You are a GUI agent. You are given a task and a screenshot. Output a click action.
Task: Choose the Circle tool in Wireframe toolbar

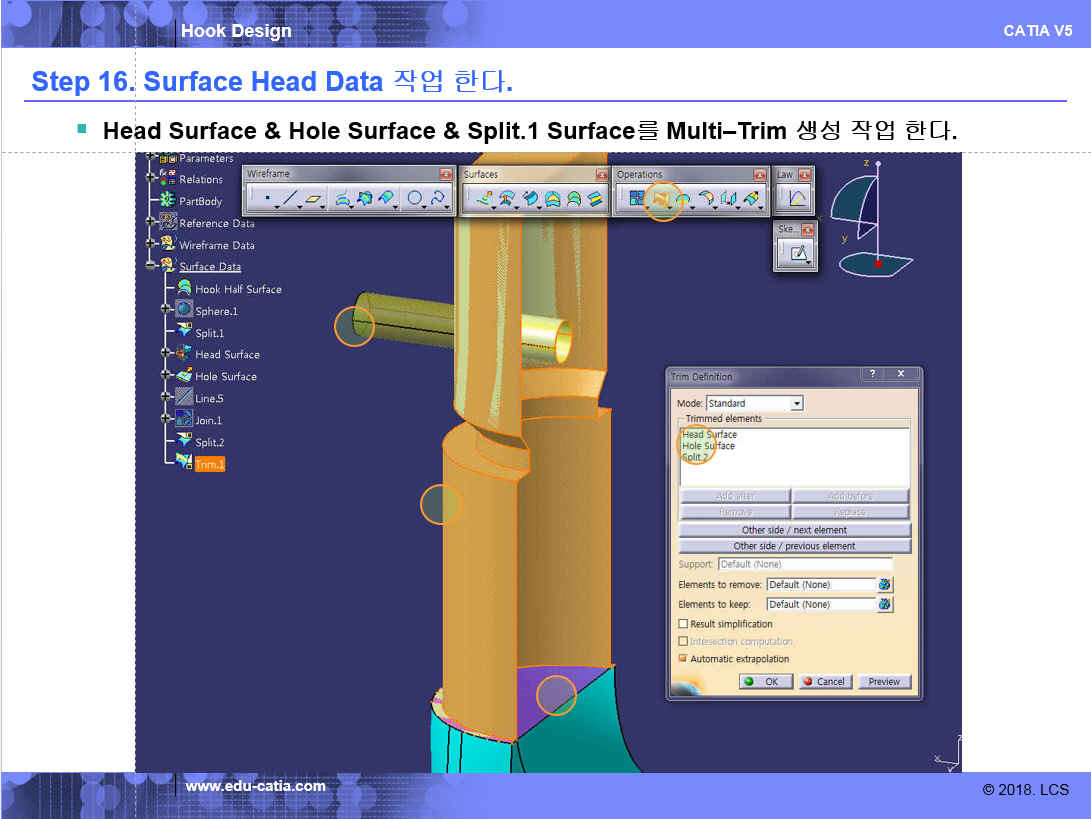click(414, 199)
